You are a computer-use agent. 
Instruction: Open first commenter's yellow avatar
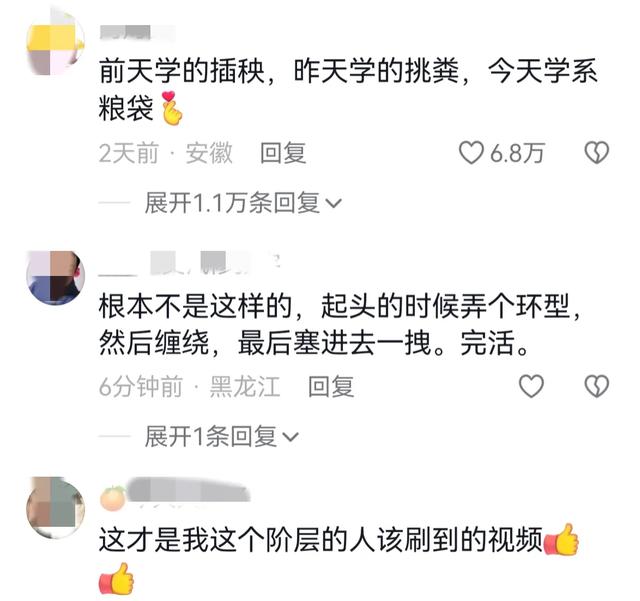56,44
